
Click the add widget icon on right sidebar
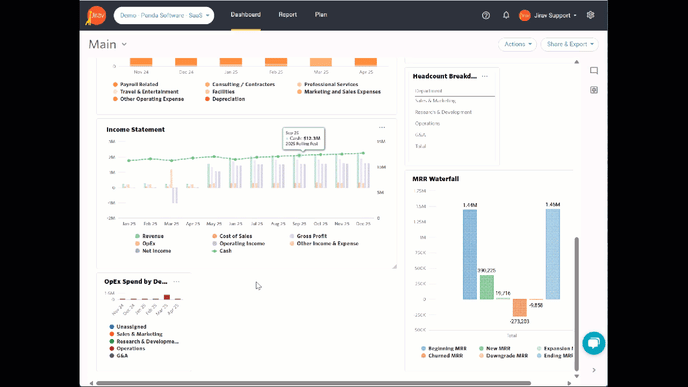pos(594,90)
